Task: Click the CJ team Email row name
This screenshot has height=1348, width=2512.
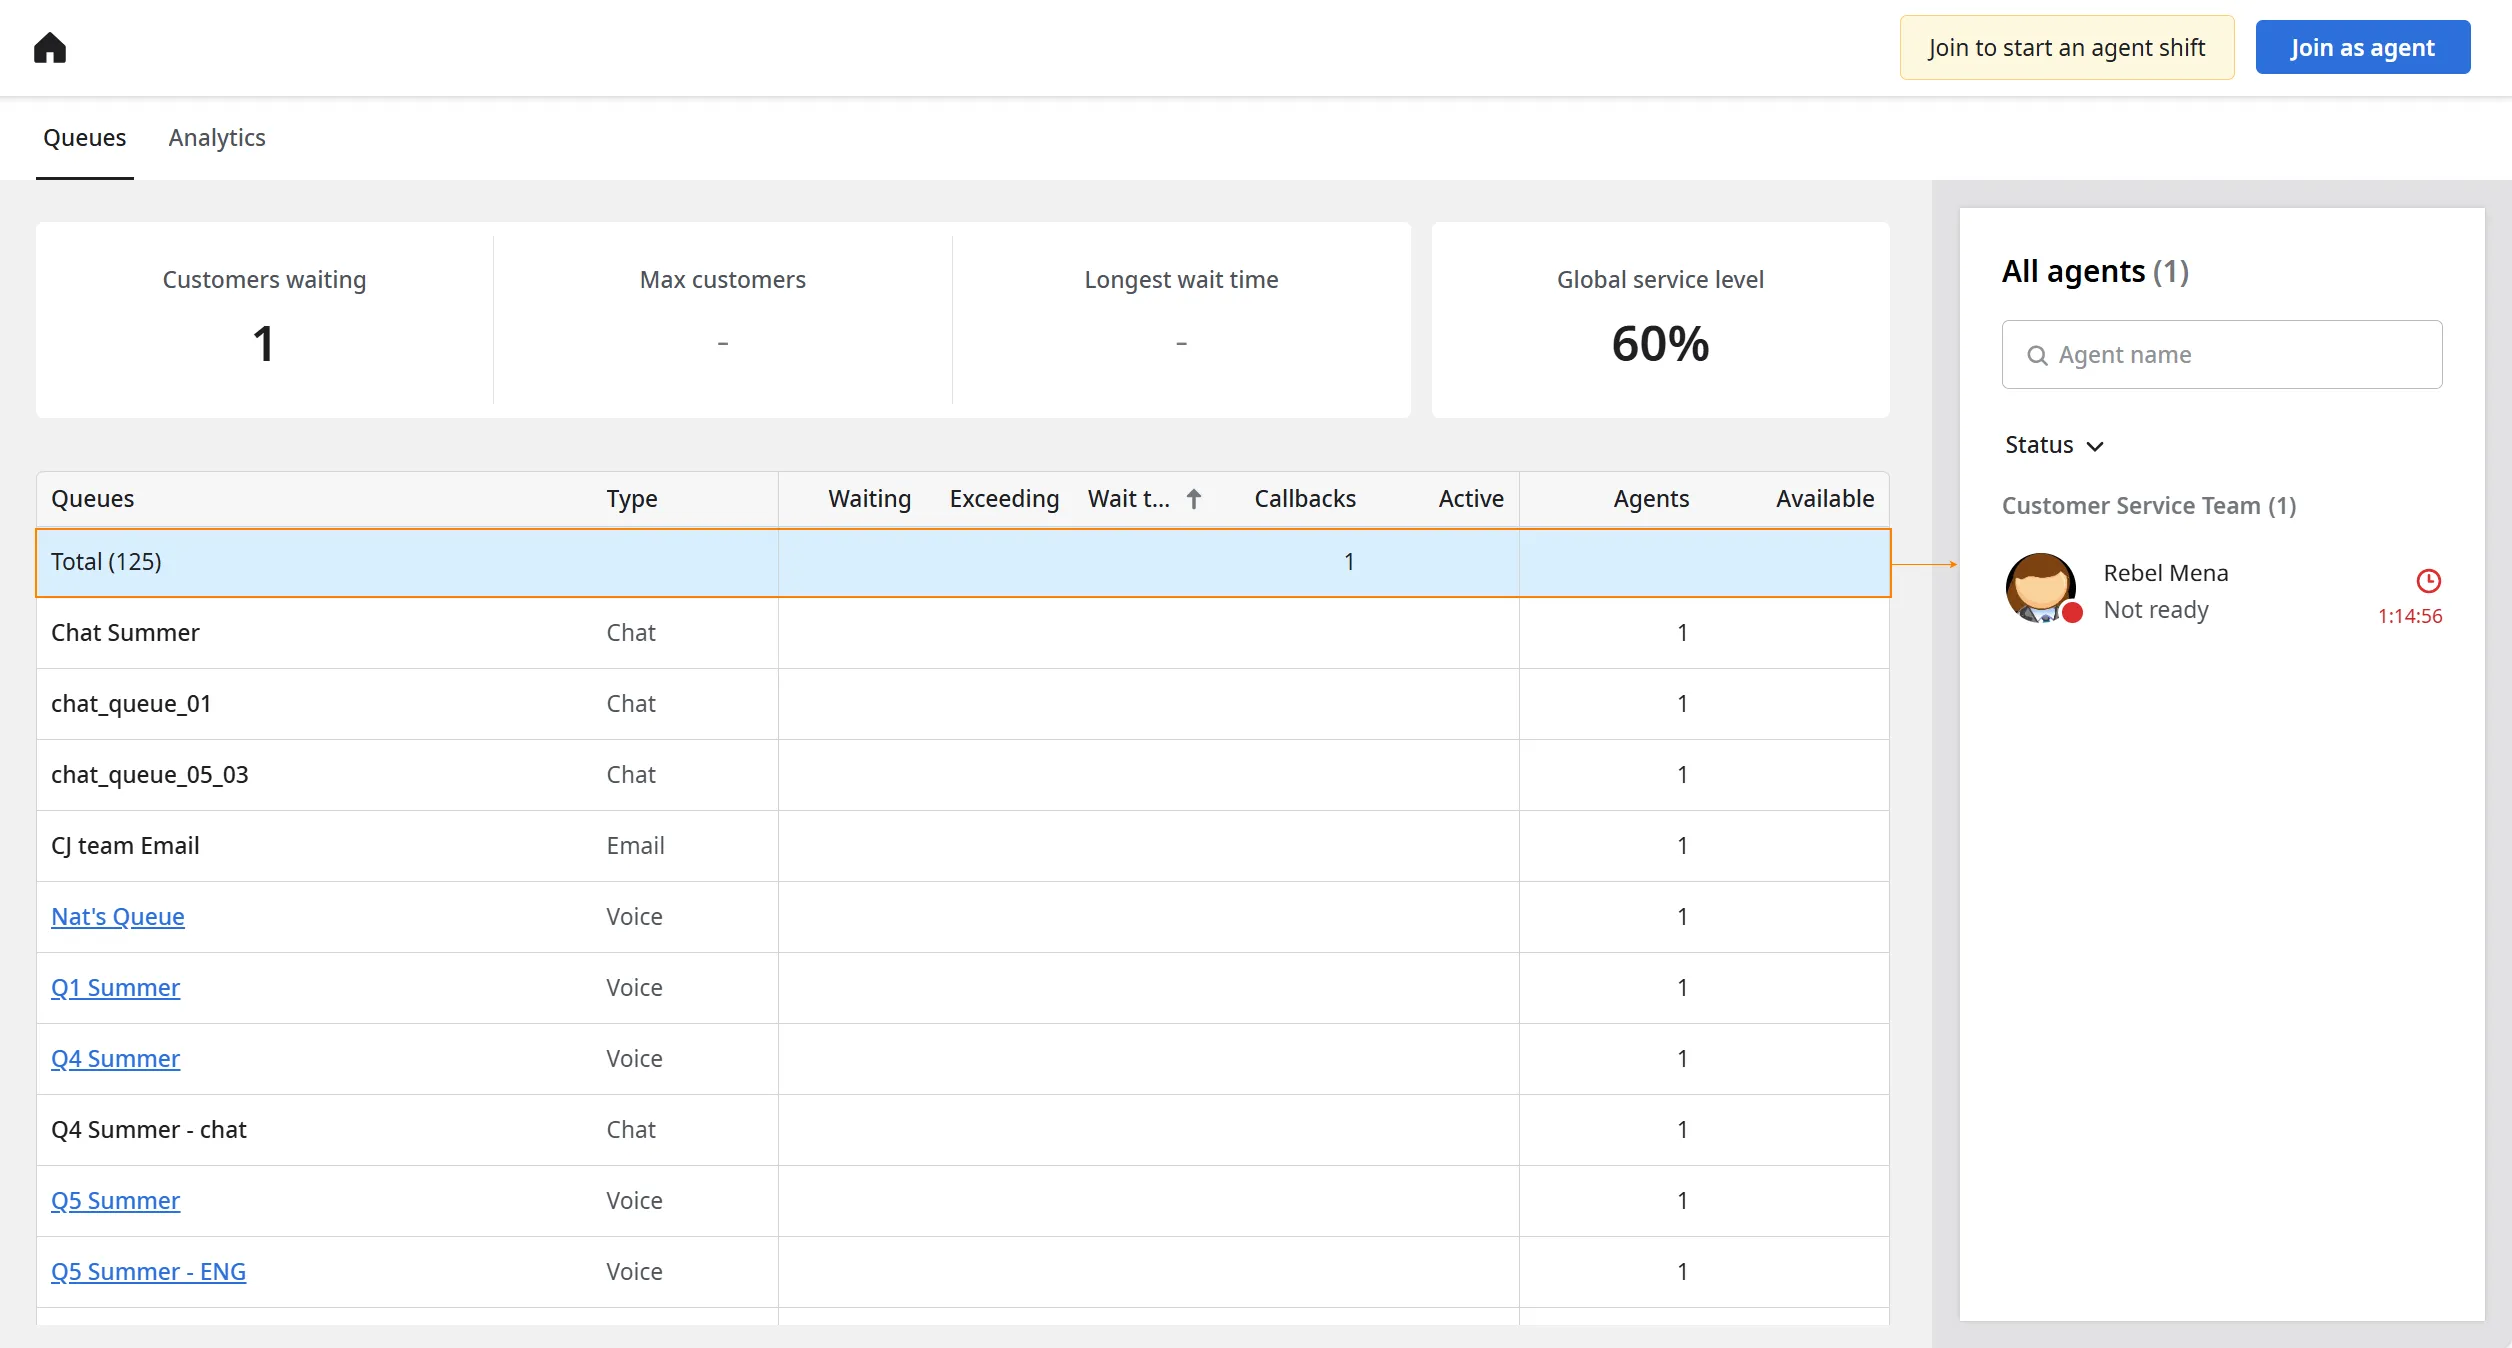Action: [x=125, y=846]
